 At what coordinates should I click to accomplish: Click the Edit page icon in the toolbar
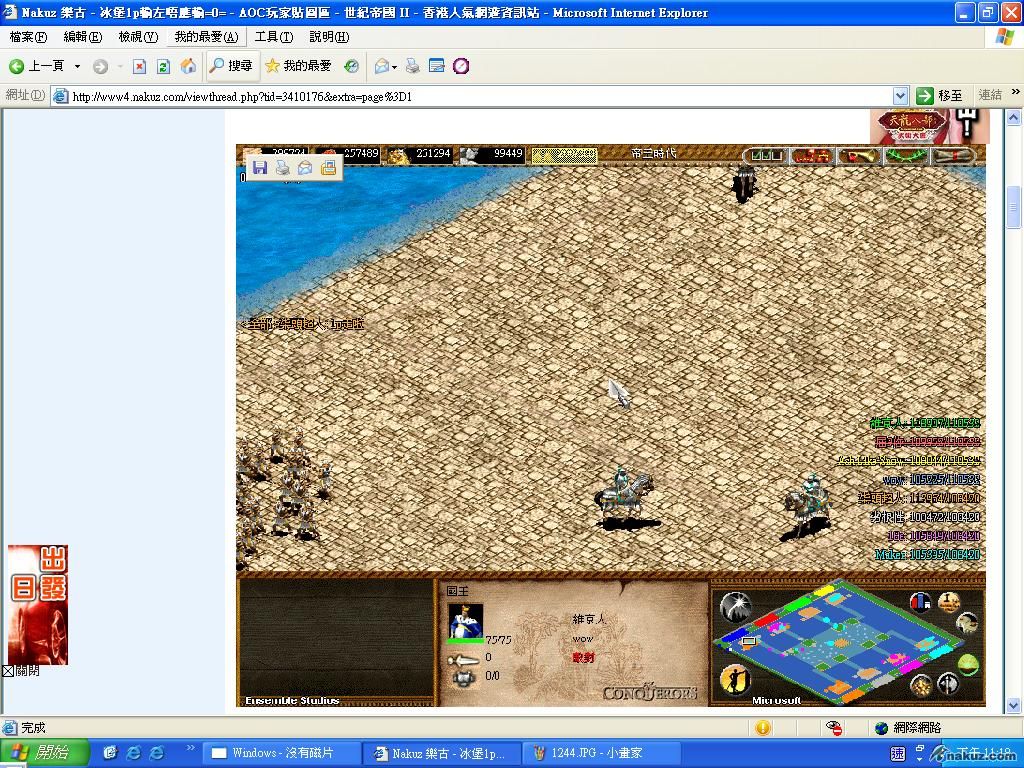click(x=436, y=66)
